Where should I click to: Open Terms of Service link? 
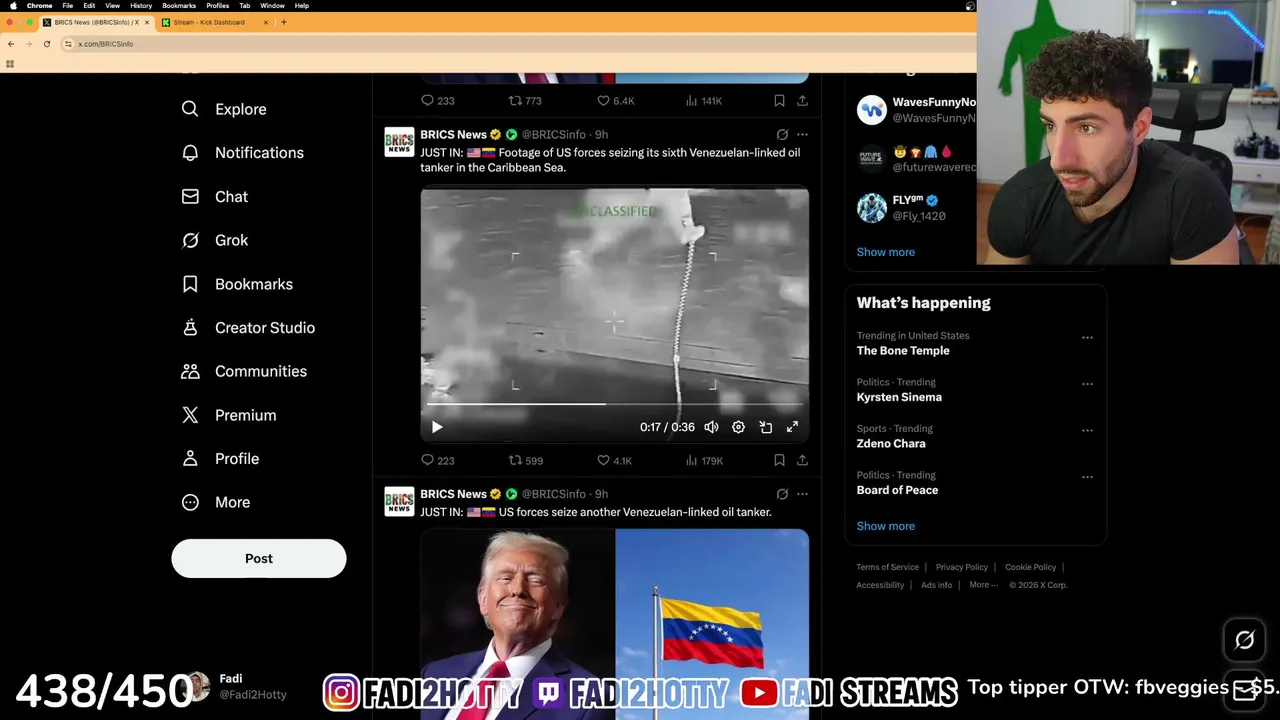coord(887,567)
